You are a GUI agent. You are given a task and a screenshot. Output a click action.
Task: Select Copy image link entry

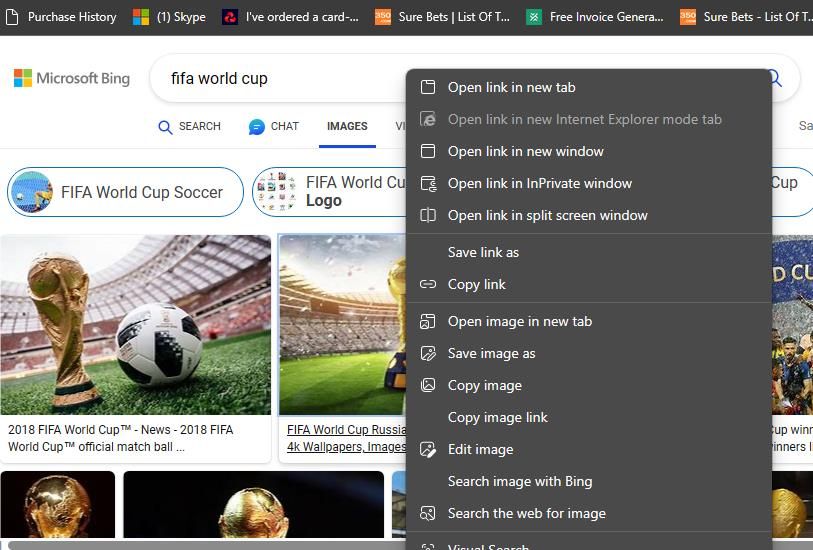click(x=589, y=417)
